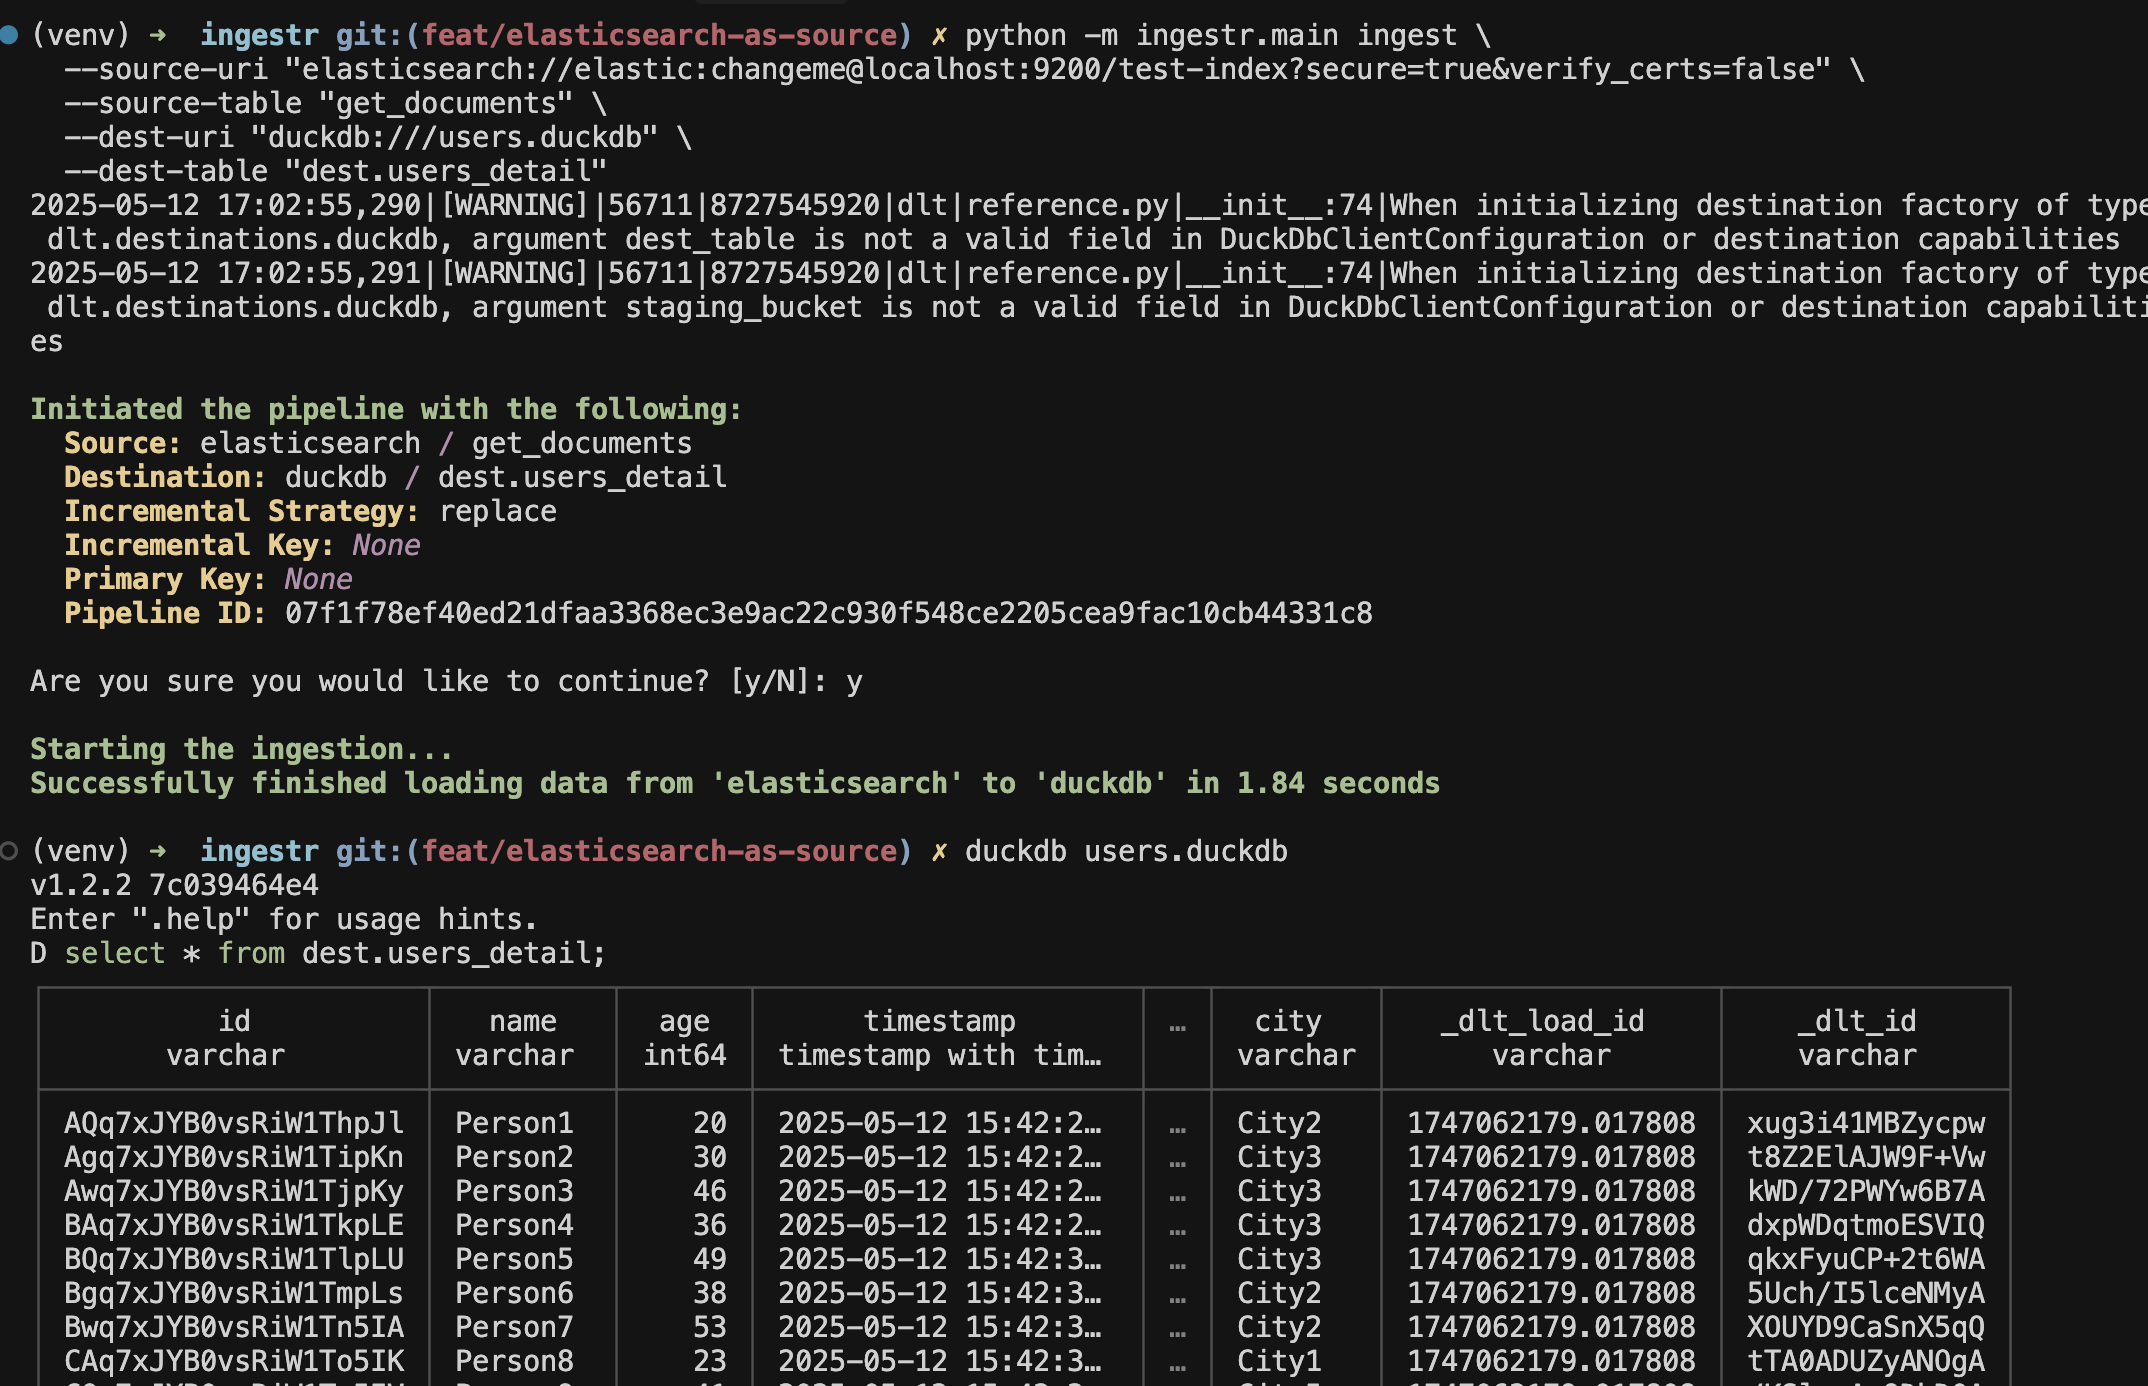Select the 'get_documents' source-table argument
Viewport: 2148px width, 1386px height.
pyautogui.click(x=447, y=103)
